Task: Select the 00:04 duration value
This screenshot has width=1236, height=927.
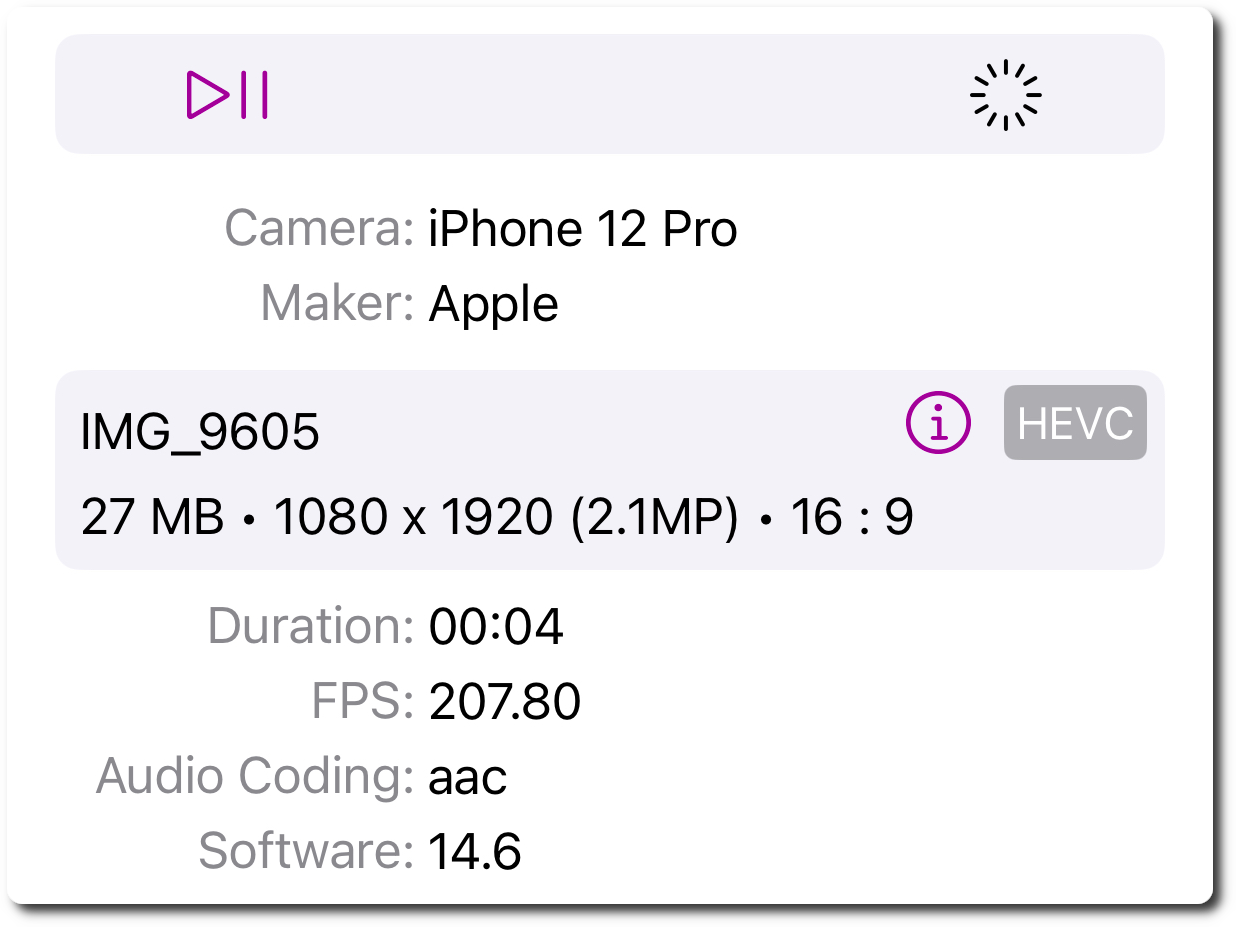Action: pos(496,627)
